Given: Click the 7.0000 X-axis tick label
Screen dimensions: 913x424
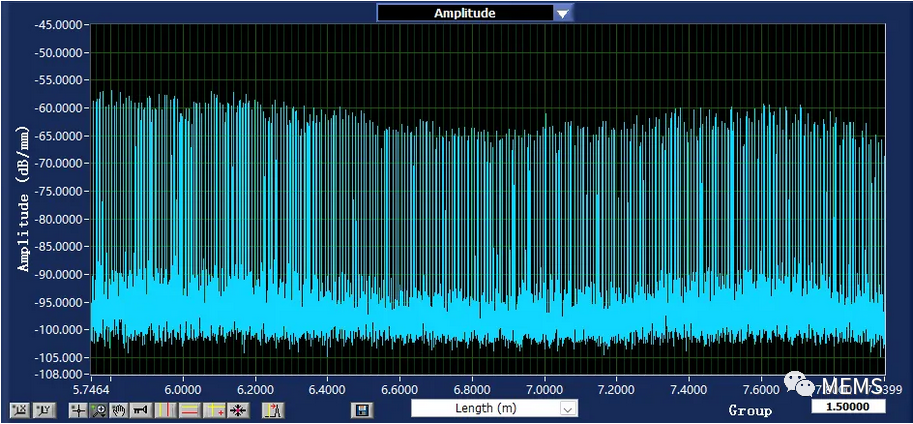Looking at the screenshot, I should coord(544,388).
